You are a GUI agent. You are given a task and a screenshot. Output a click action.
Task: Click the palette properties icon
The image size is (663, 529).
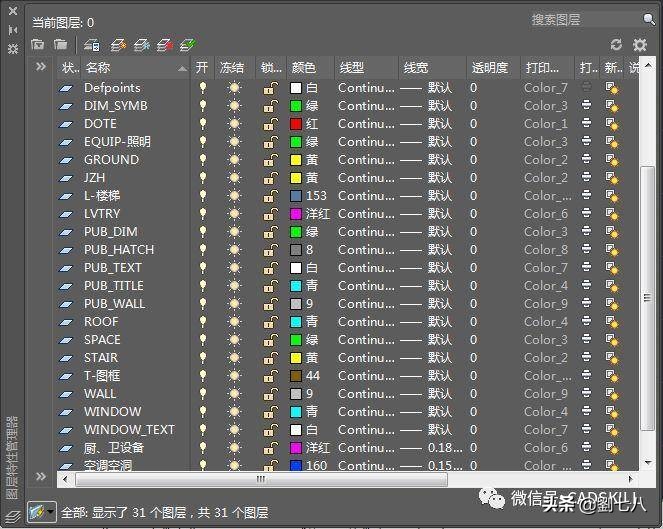13,49
